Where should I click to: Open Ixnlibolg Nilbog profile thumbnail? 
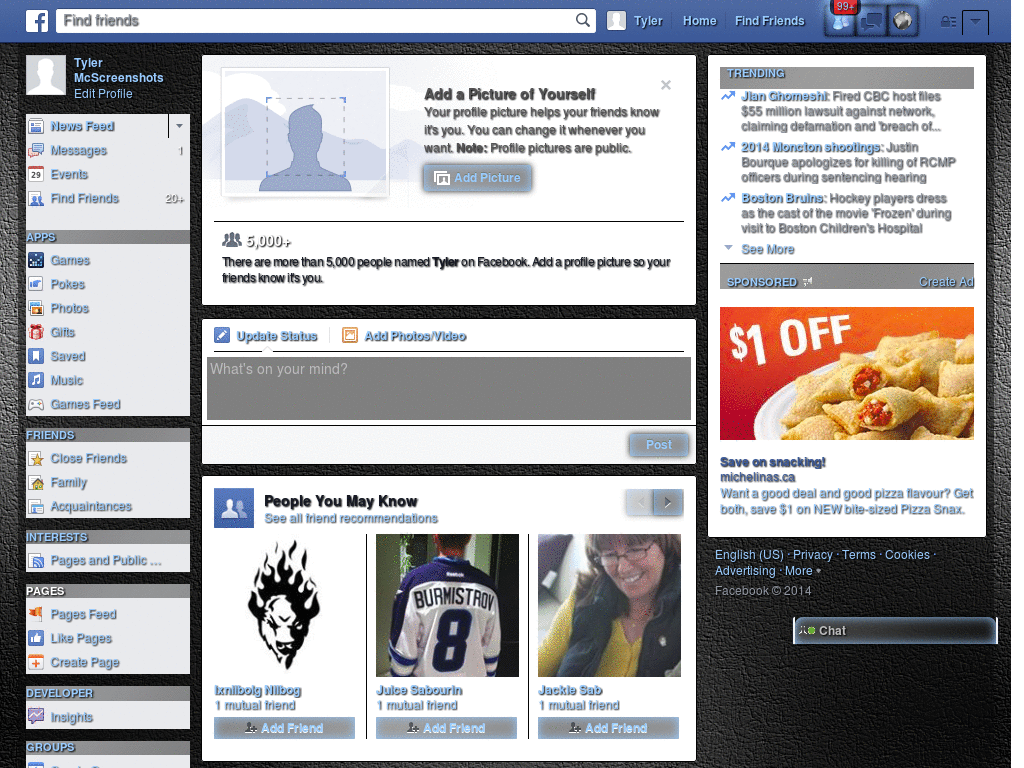coord(285,605)
